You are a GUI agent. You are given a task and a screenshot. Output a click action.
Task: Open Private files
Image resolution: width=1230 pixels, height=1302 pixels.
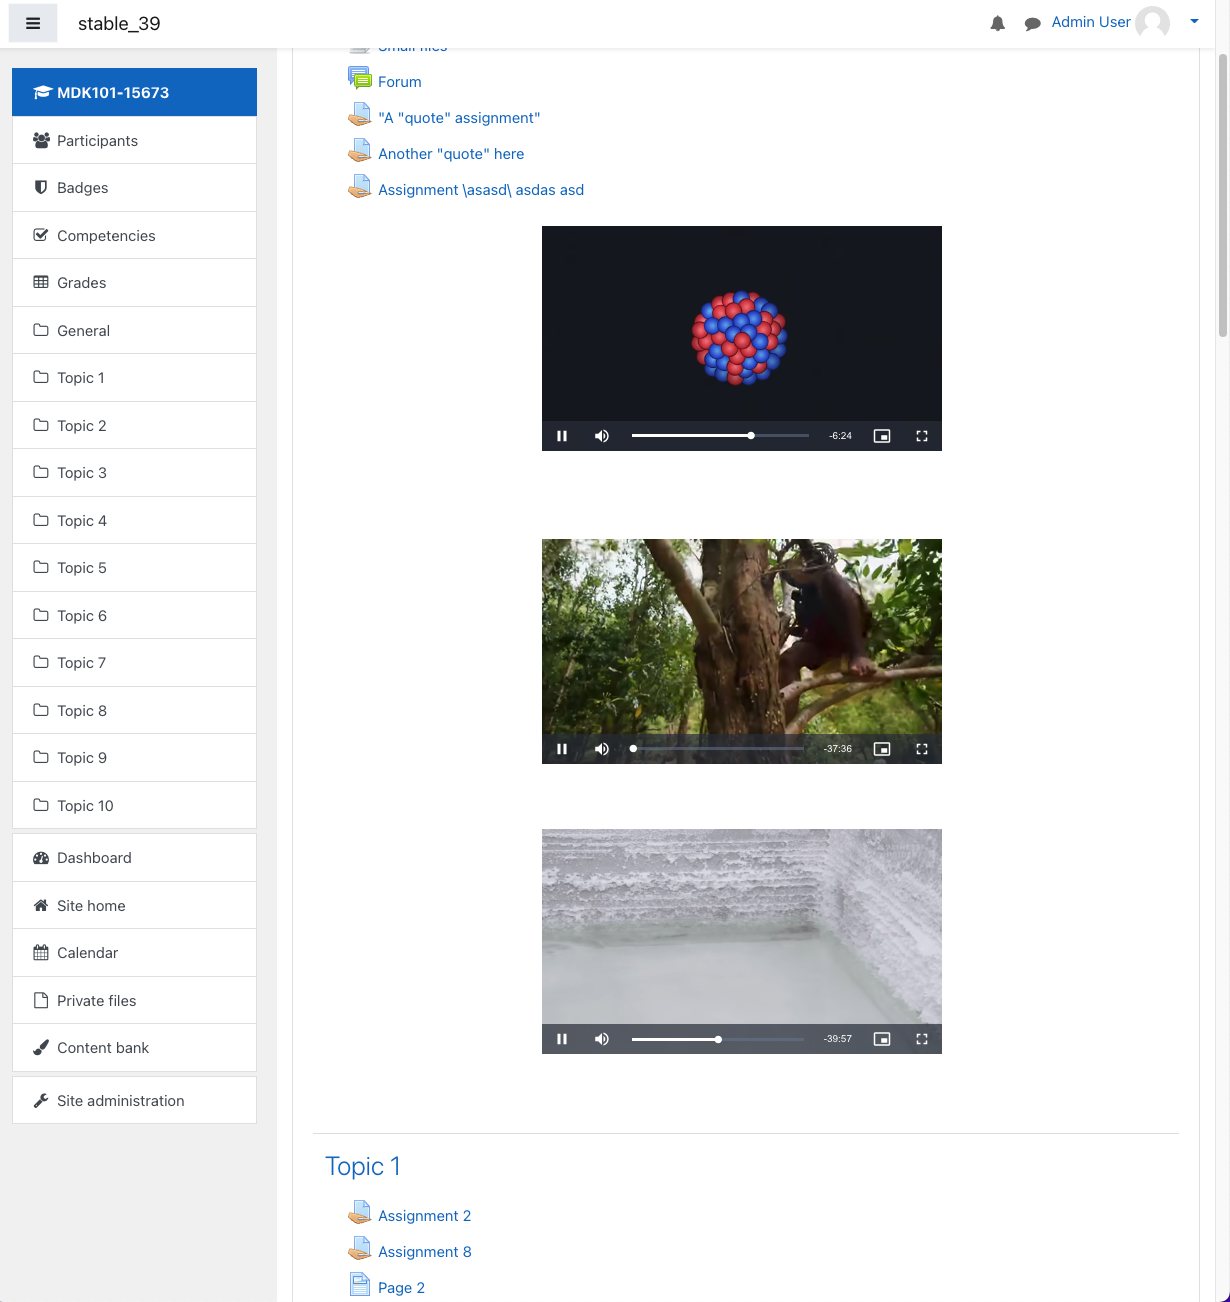click(134, 1000)
